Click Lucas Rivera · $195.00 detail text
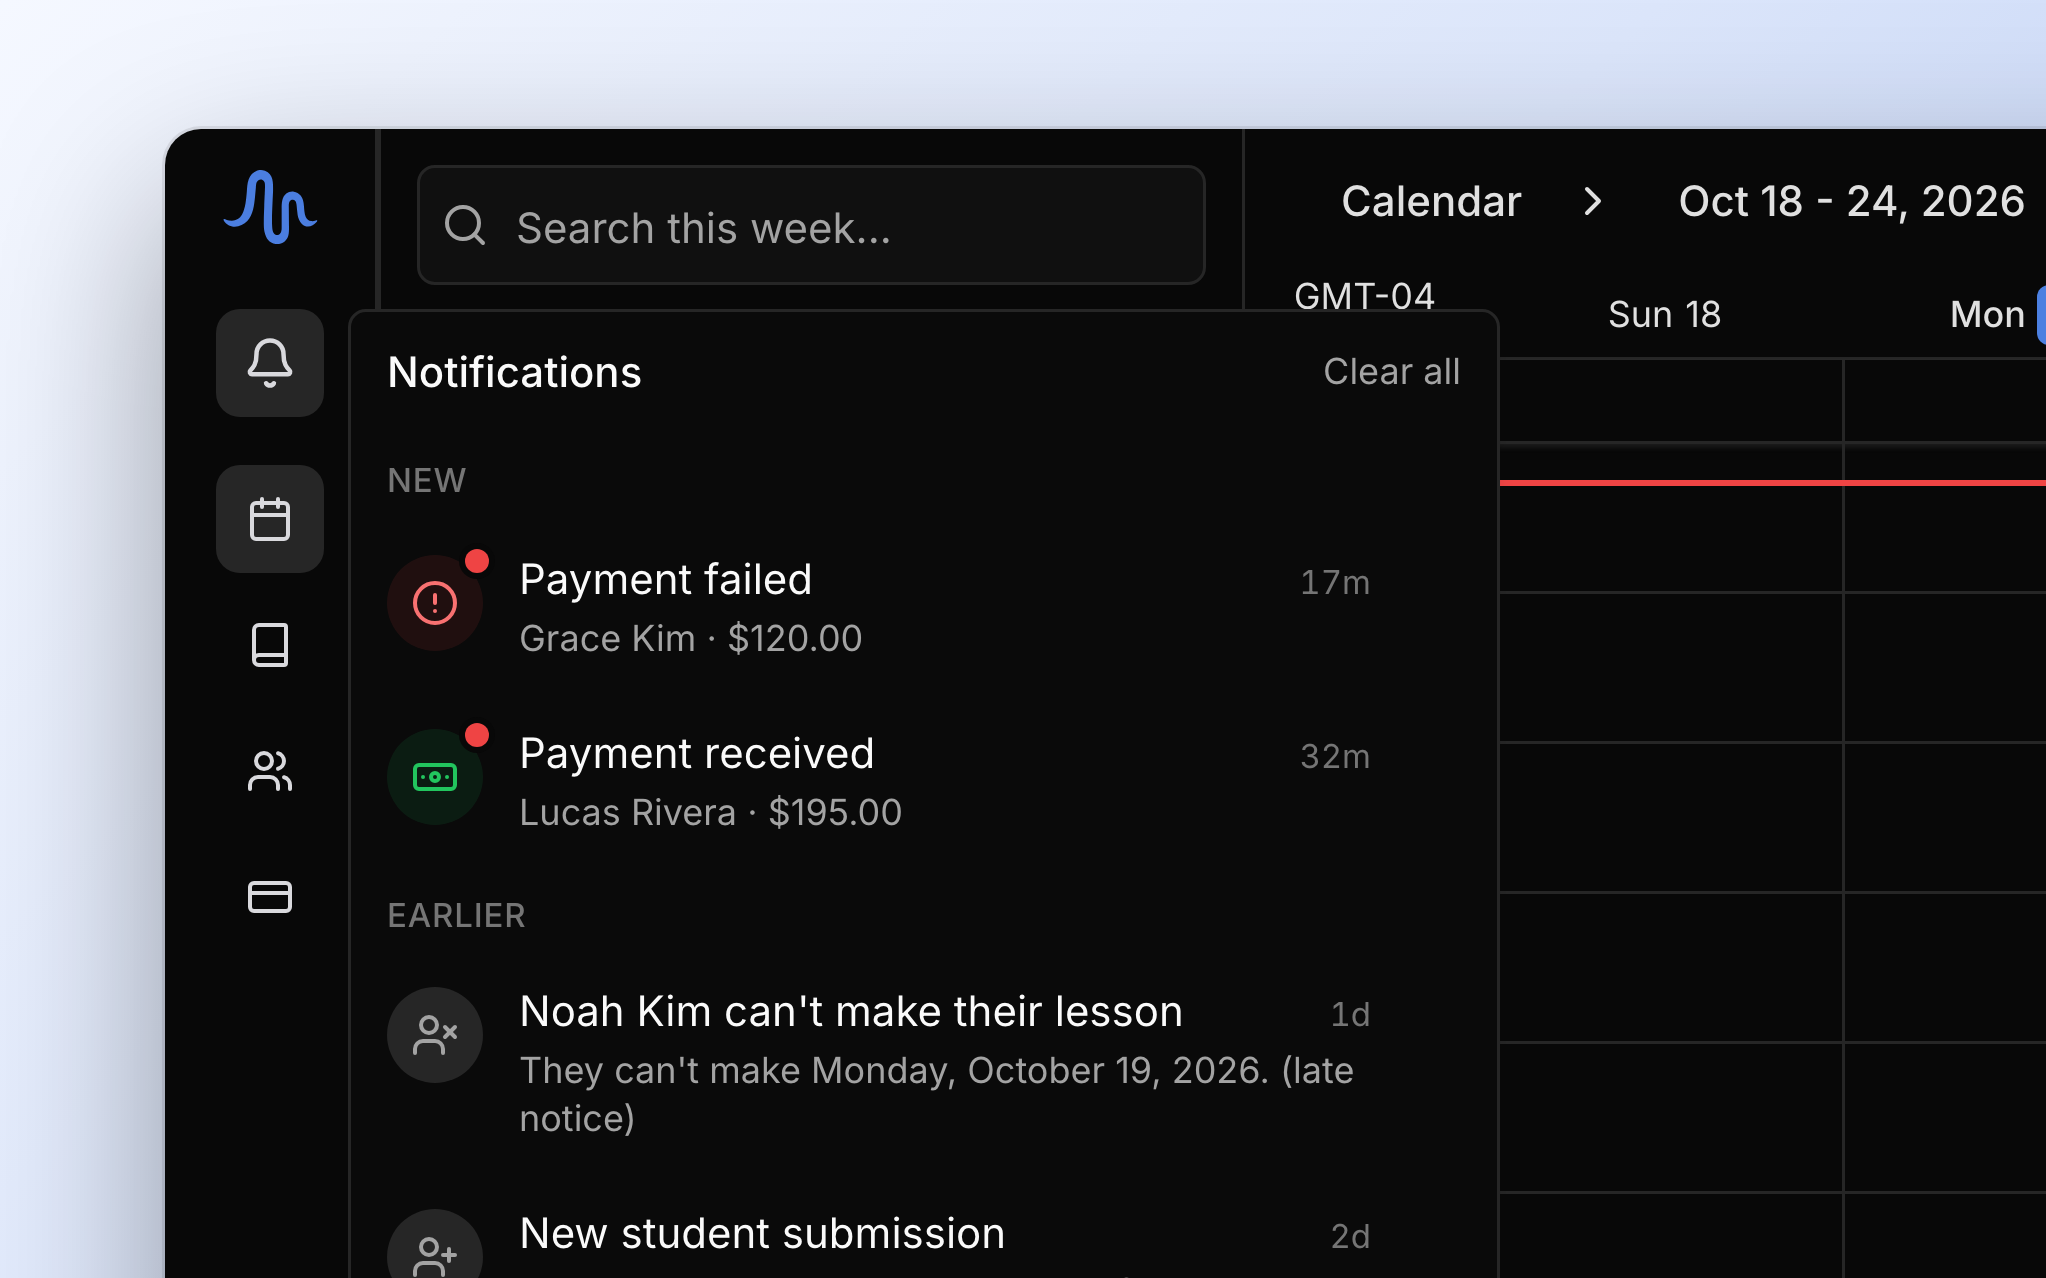Image resolution: width=2046 pixels, height=1278 pixels. tap(711, 812)
